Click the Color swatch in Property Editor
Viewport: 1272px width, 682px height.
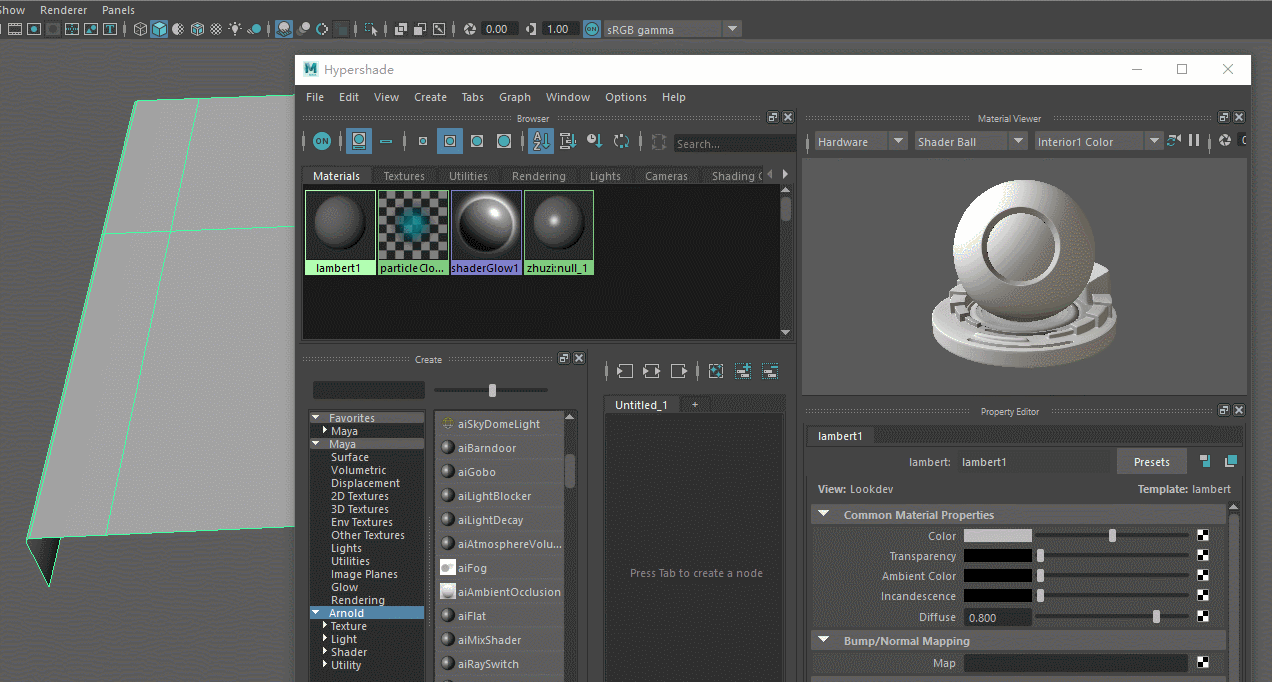[997, 536]
